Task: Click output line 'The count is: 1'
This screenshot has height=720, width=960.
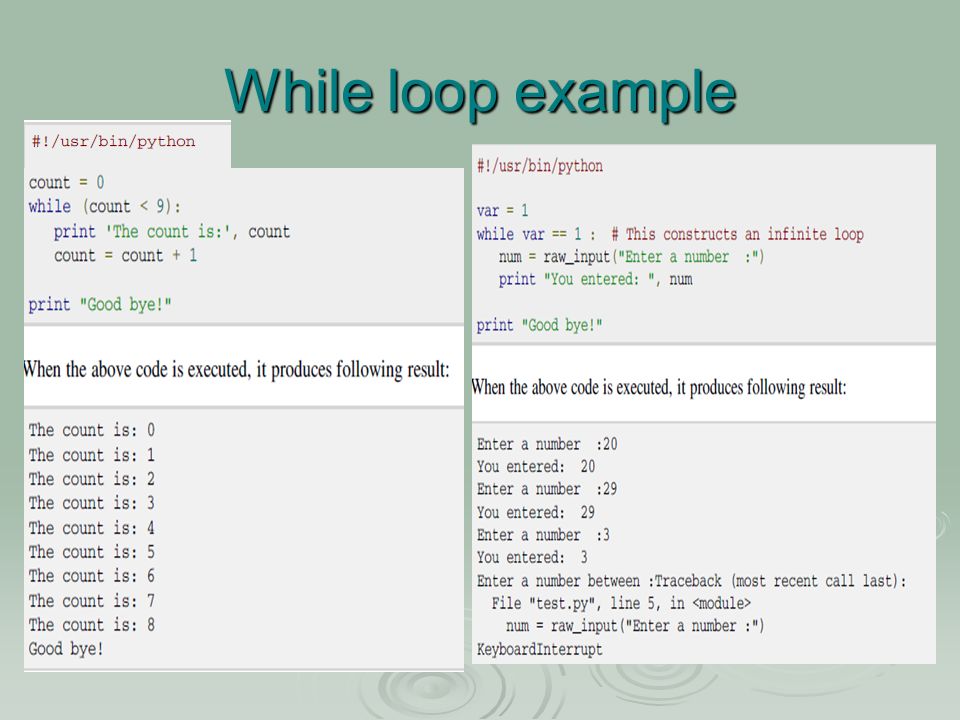Action: coord(92,455)
